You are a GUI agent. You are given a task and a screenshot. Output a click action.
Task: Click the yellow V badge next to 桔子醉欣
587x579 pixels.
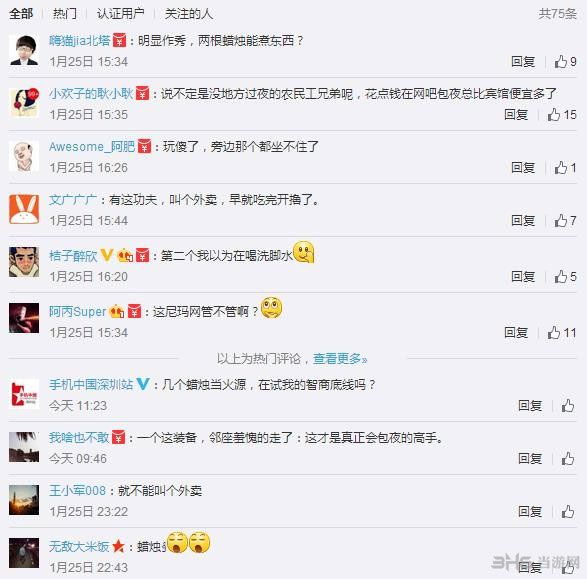click(x=107, y=255)
